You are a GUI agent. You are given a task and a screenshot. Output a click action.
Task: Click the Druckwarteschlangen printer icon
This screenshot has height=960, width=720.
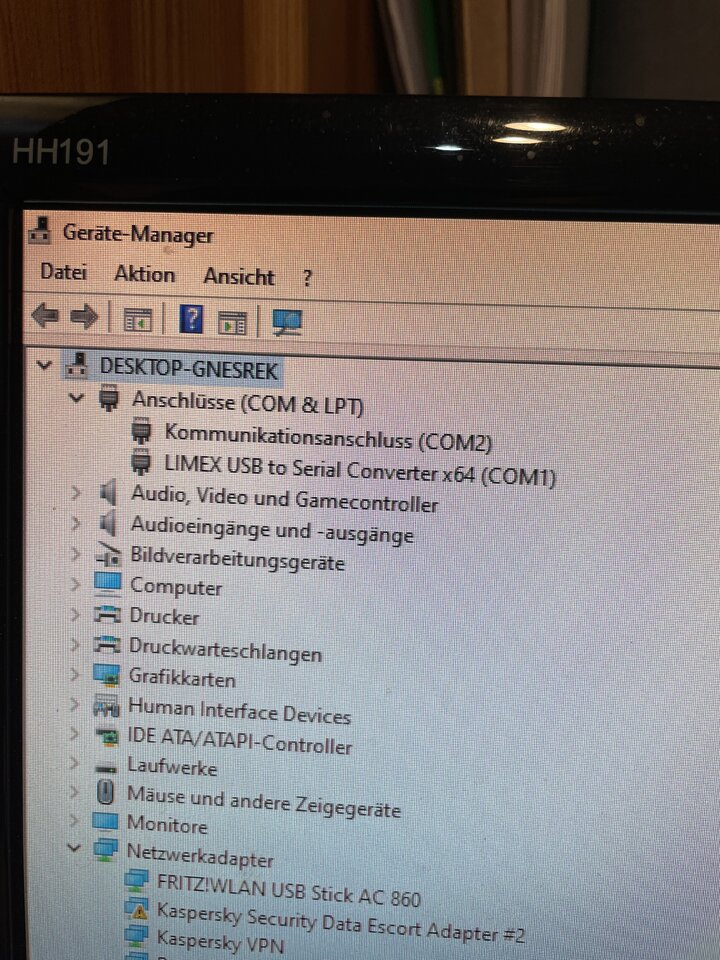pos(107,643)
